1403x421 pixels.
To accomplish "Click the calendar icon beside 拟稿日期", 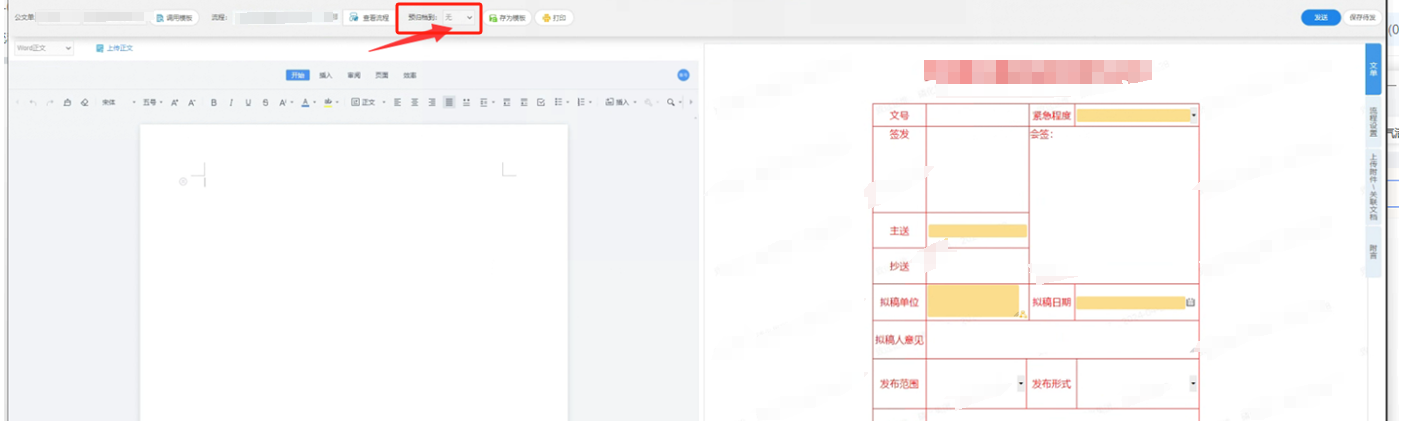I will point(1191,302).
